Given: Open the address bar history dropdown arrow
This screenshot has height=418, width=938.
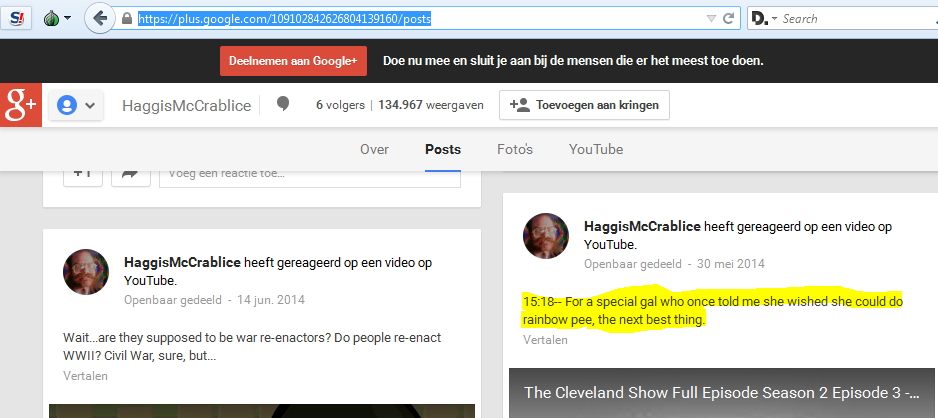Looking at the screenshot, I should (711, 19).
